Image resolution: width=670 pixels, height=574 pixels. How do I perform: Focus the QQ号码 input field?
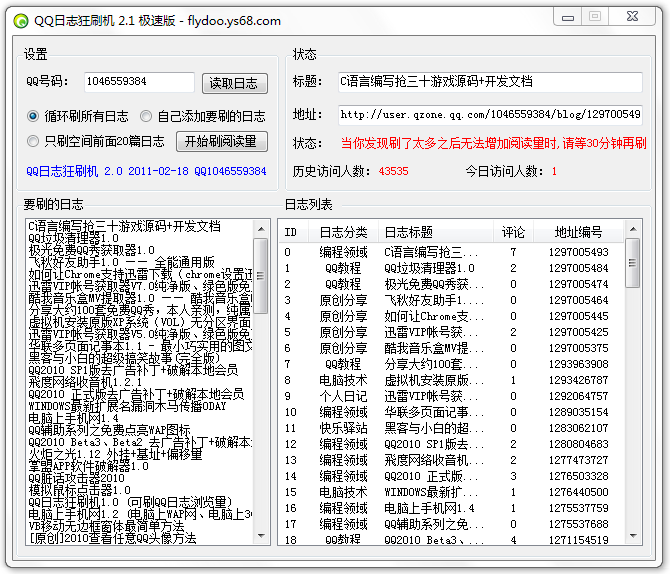[139, 82]
